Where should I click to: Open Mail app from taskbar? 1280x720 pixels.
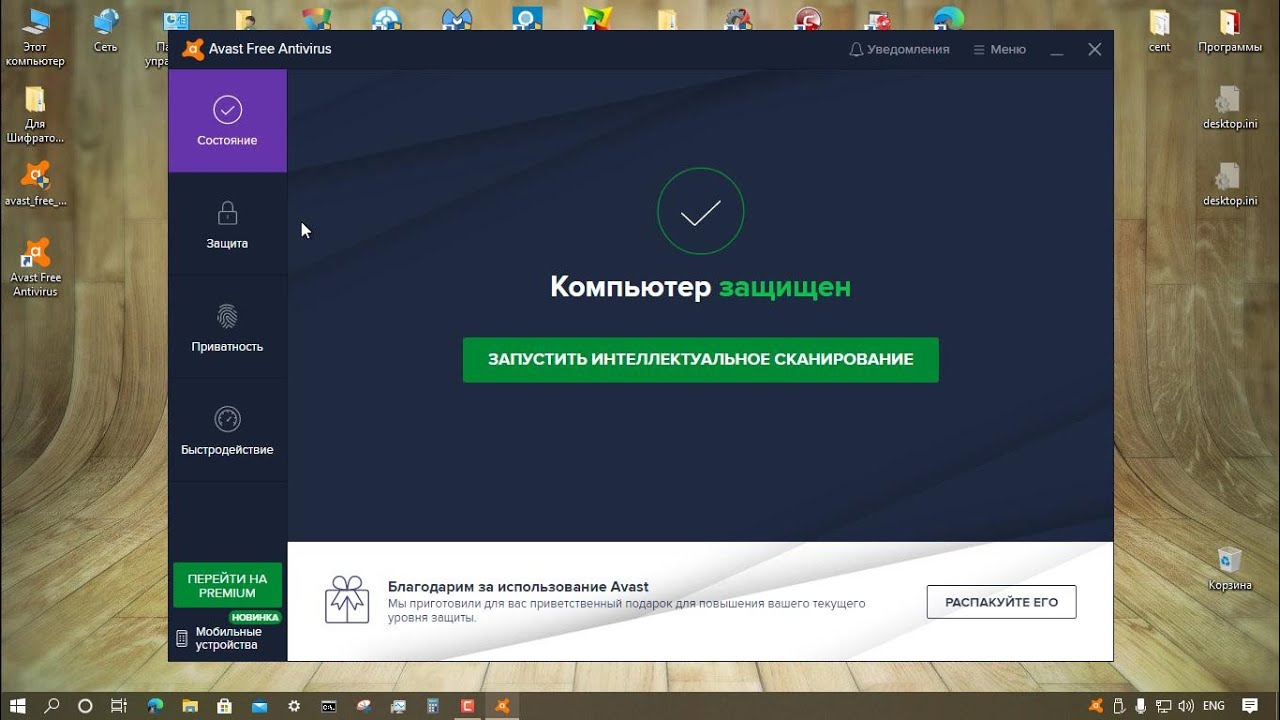click(x=259, y=706)
